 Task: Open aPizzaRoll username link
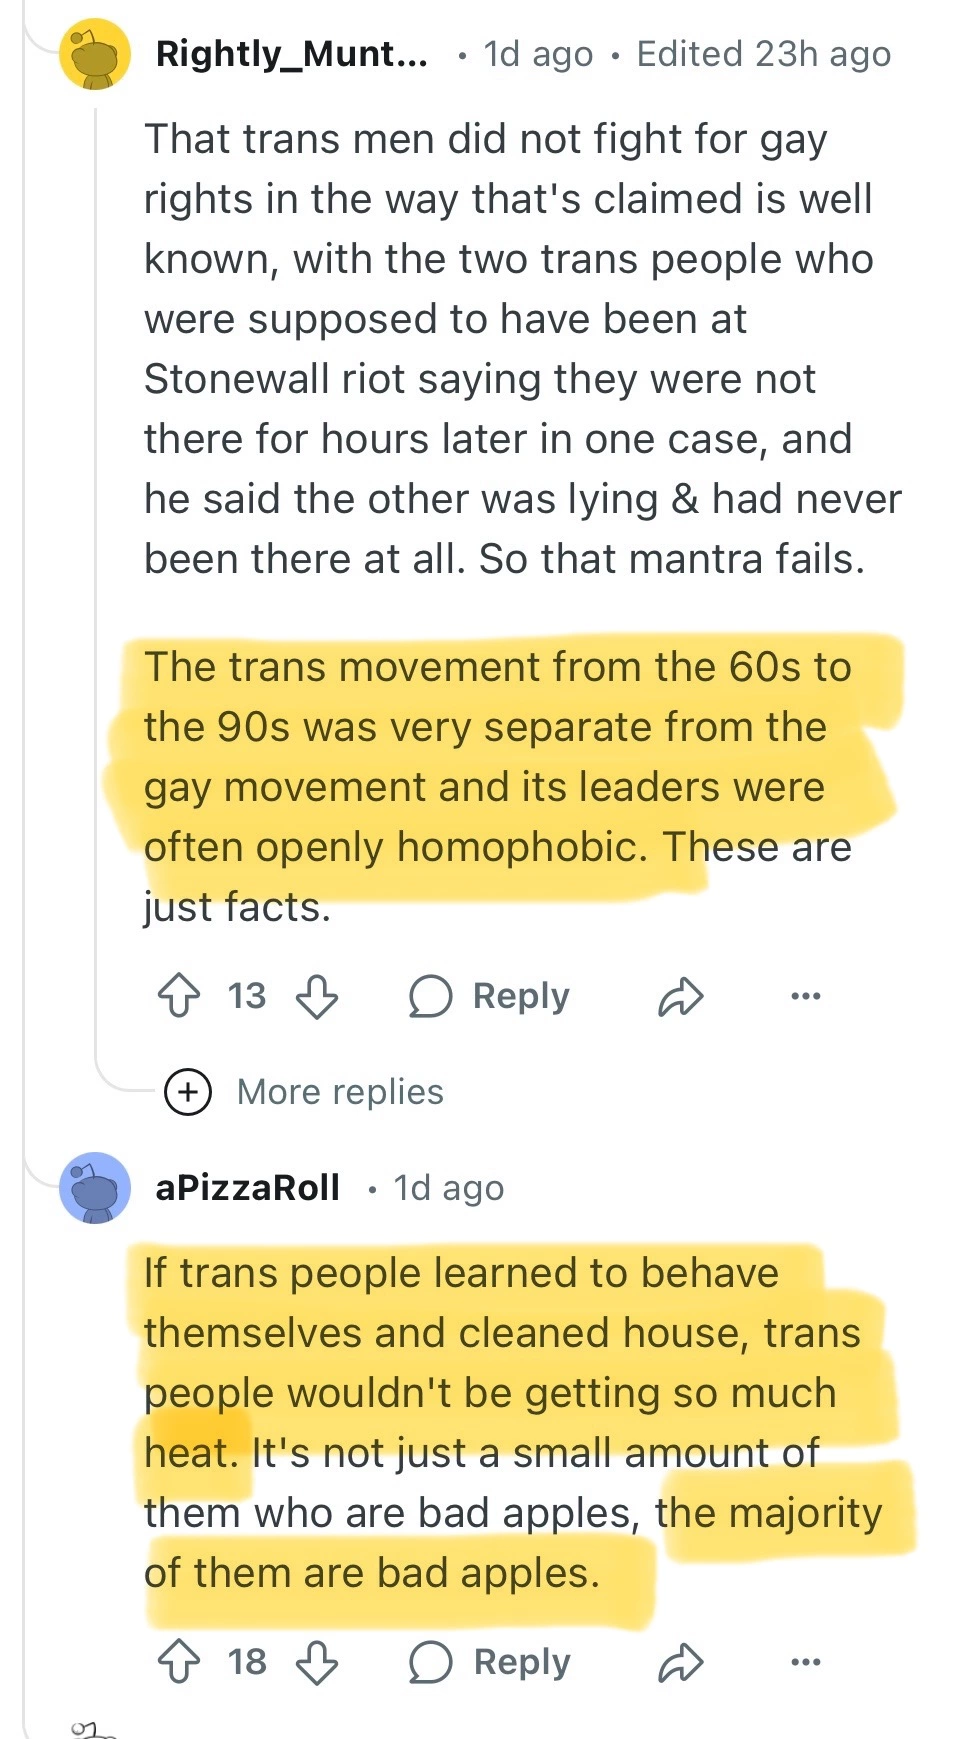[248, 1188]
